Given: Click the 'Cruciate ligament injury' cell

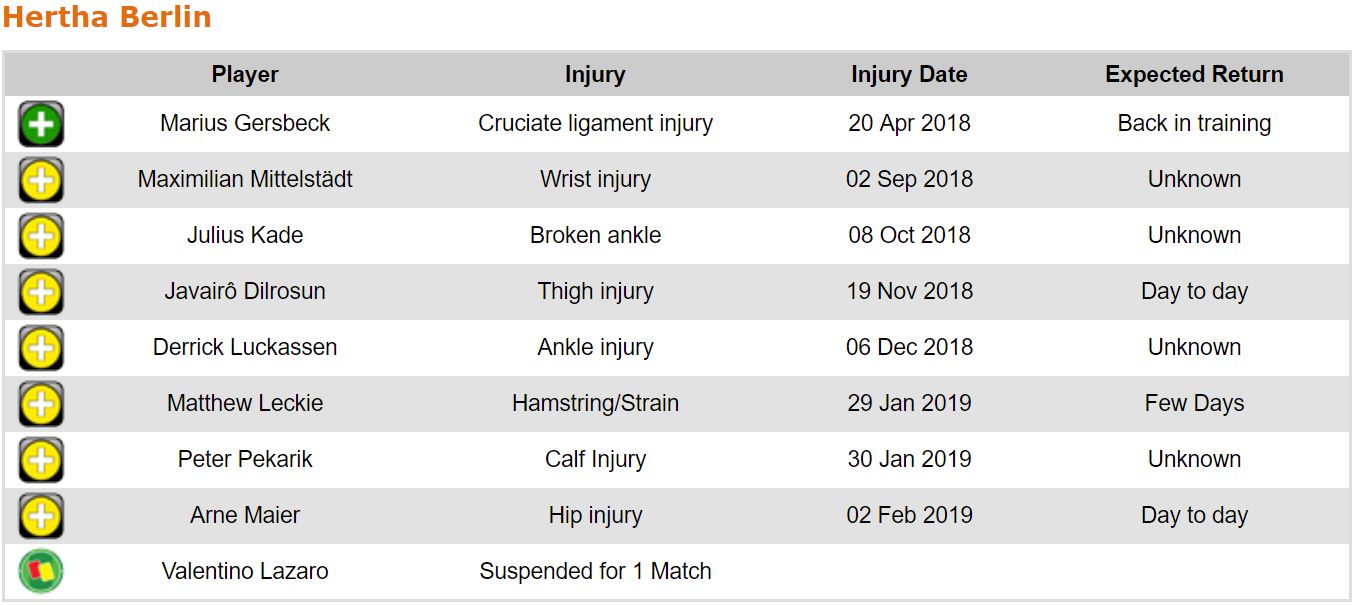Looking at the screenshot, I should tap(595, 124).
